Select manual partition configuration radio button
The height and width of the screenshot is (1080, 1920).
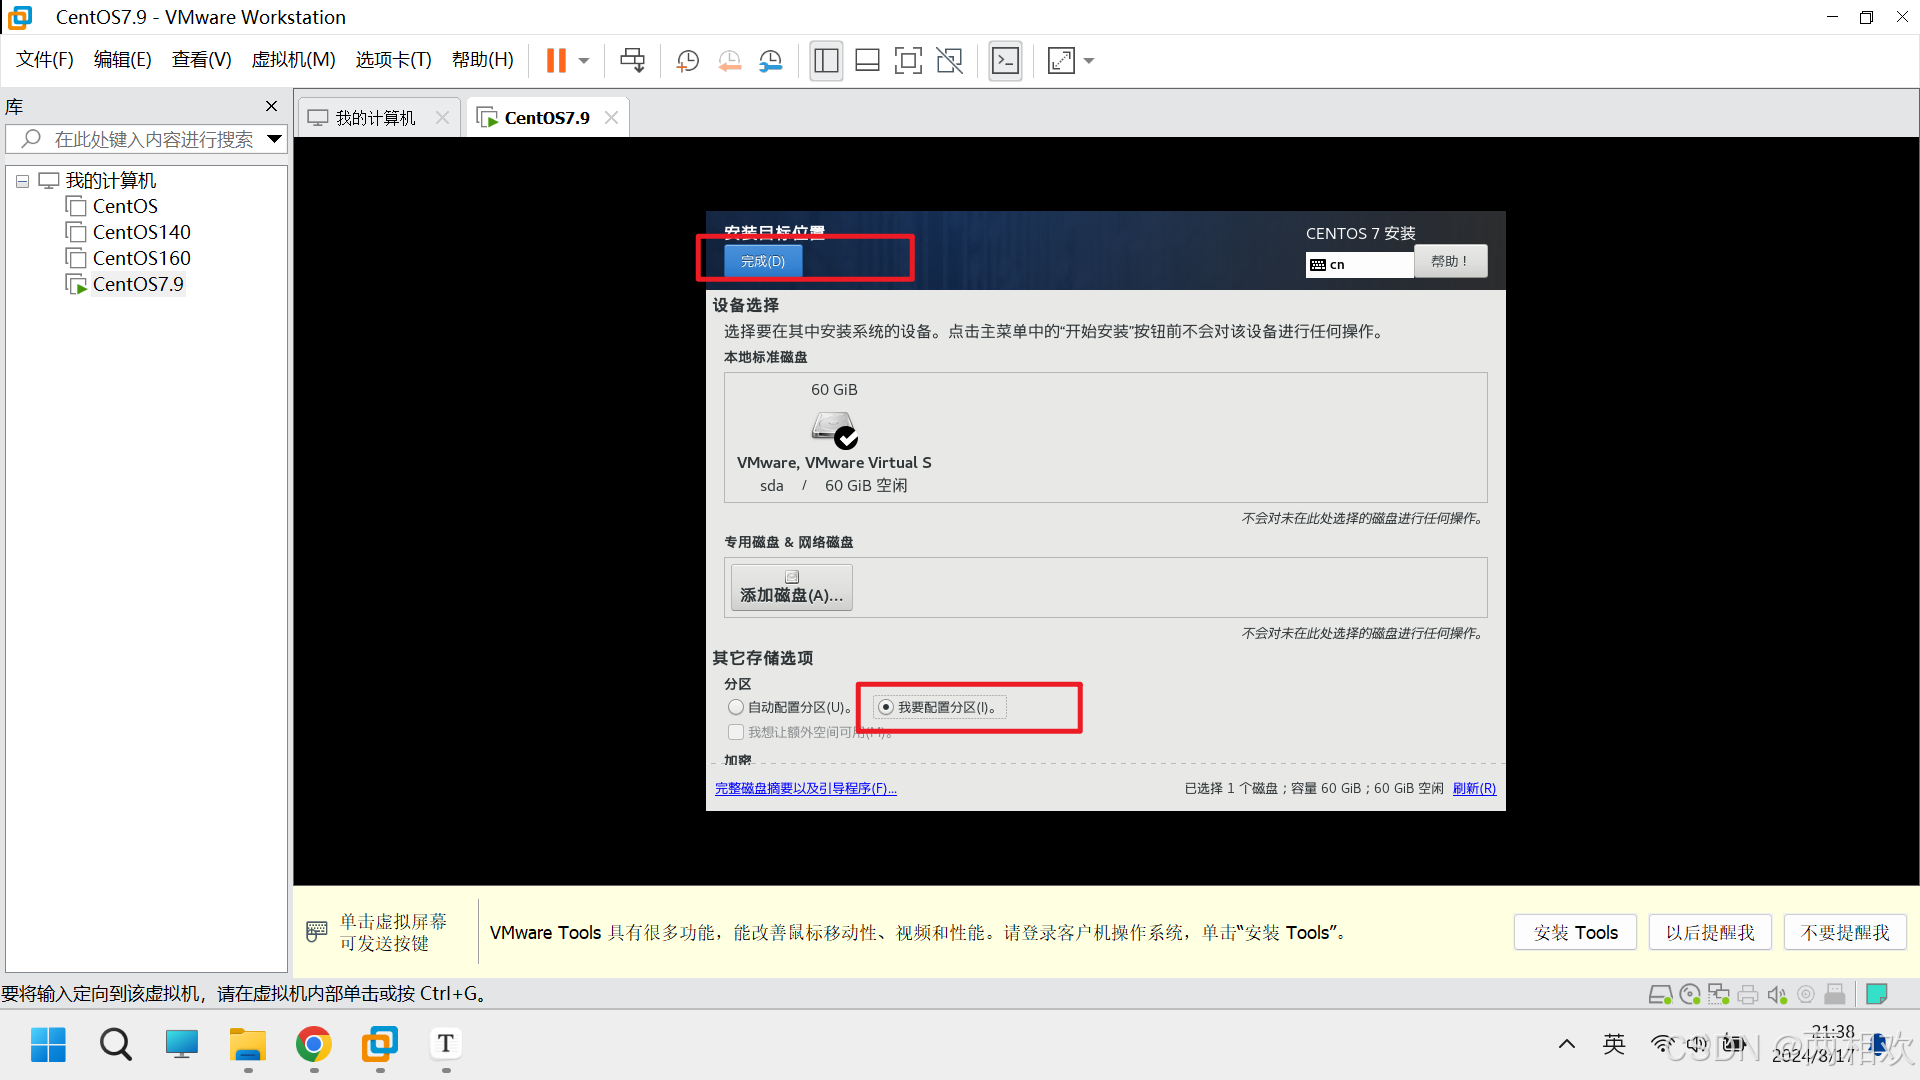pos(886,707)
